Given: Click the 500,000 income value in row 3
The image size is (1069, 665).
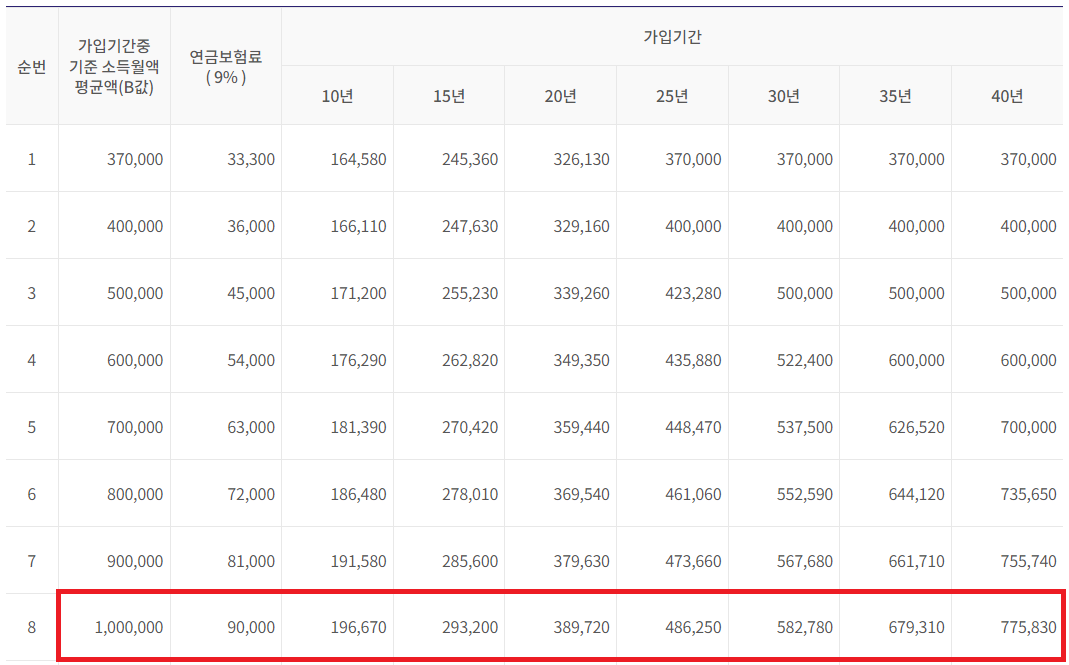Looking at the screenshot, I should [x=133, y=292].
